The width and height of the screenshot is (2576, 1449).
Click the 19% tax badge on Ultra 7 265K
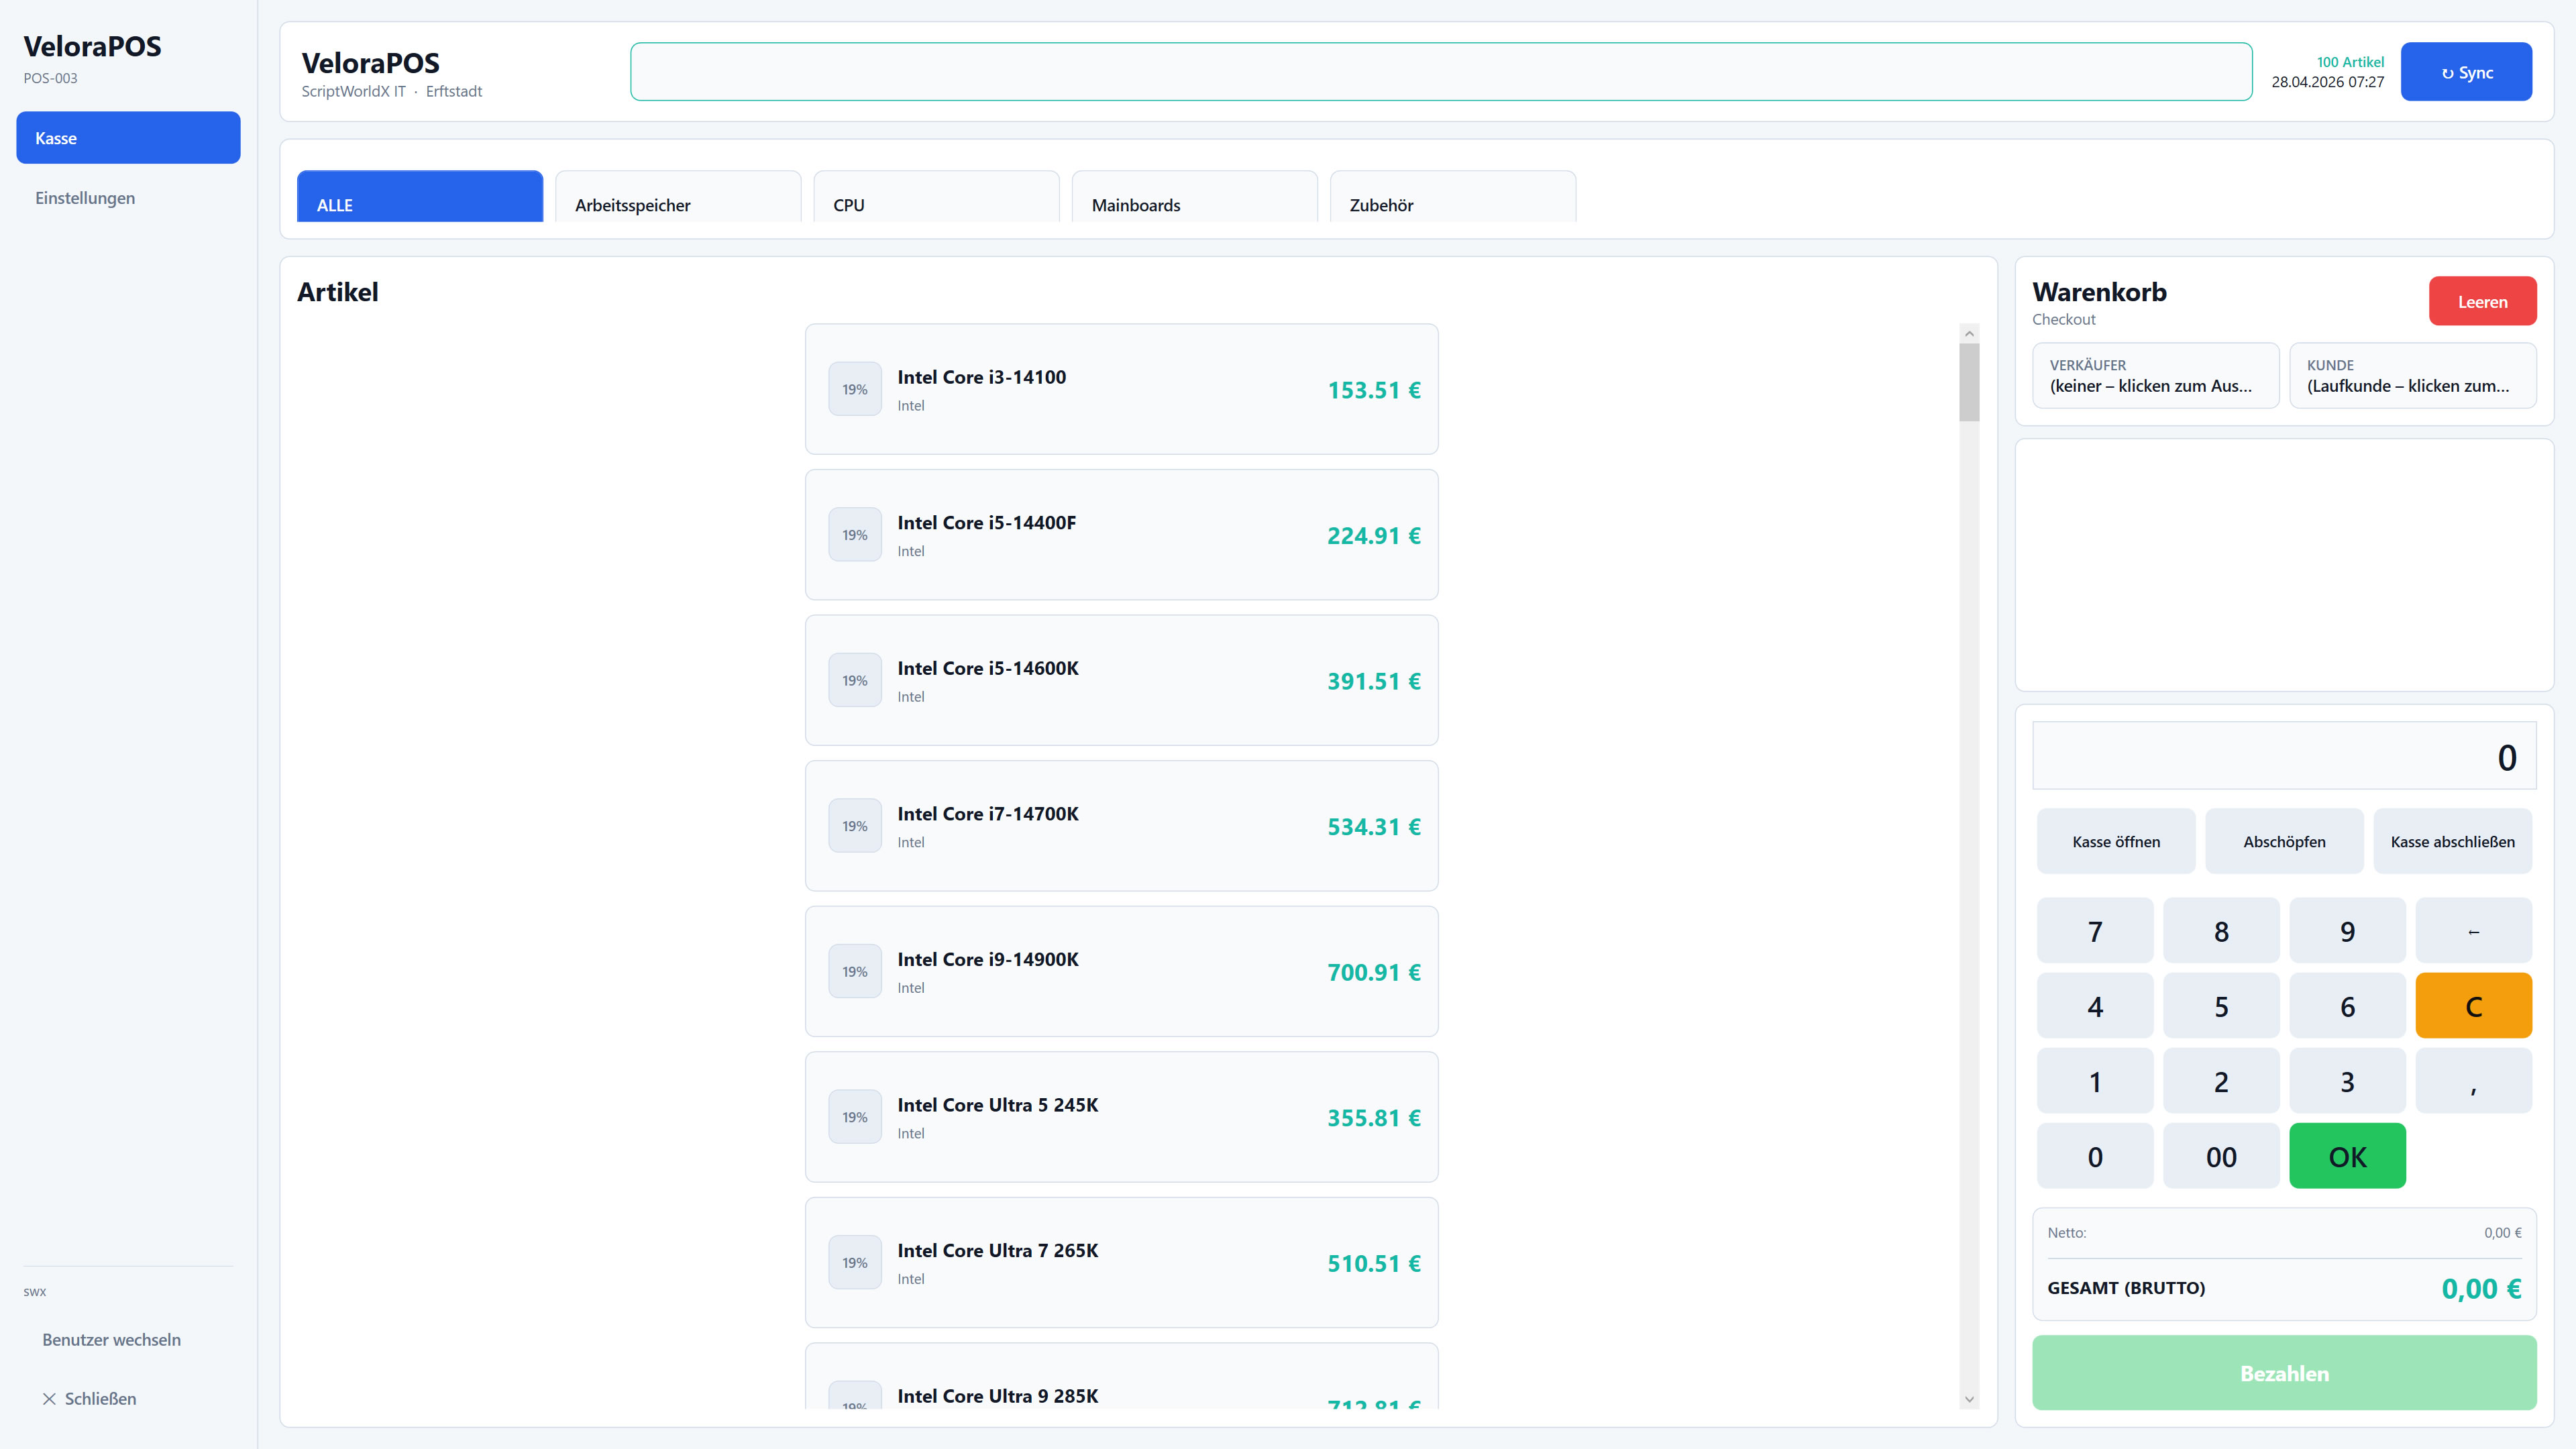(855, 1262)
